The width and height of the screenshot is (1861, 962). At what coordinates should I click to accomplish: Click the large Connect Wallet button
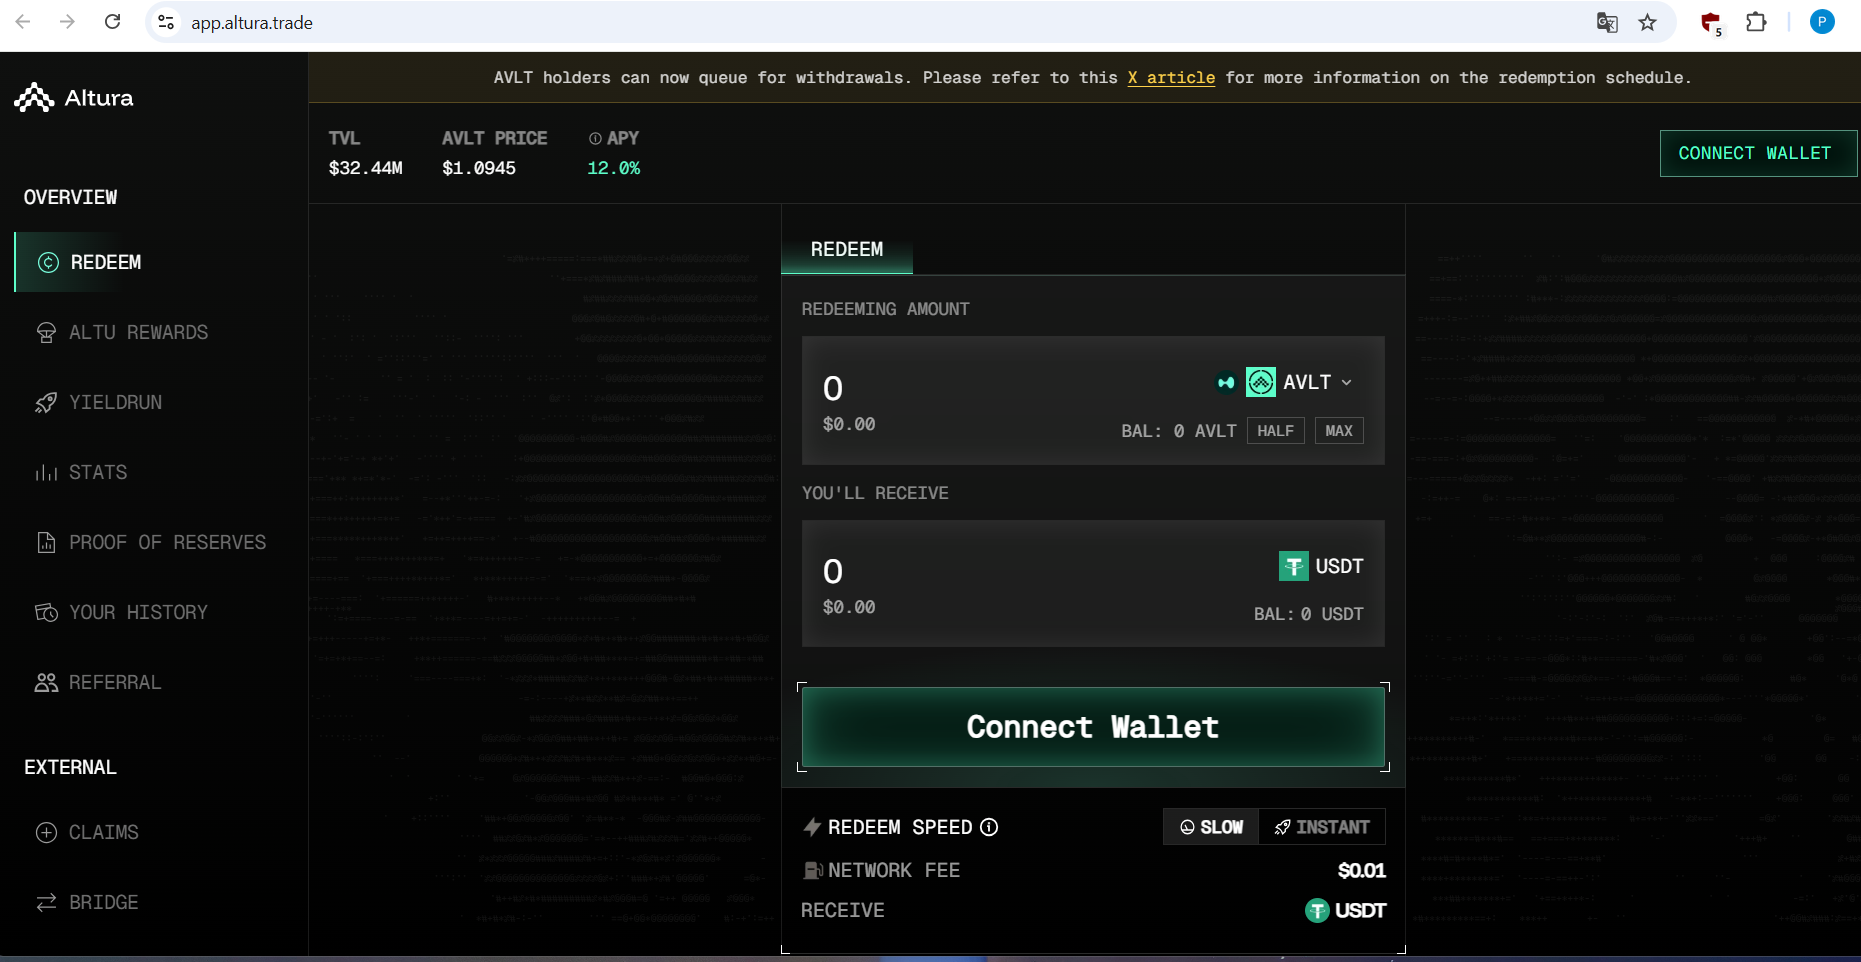coord(1093,727)
